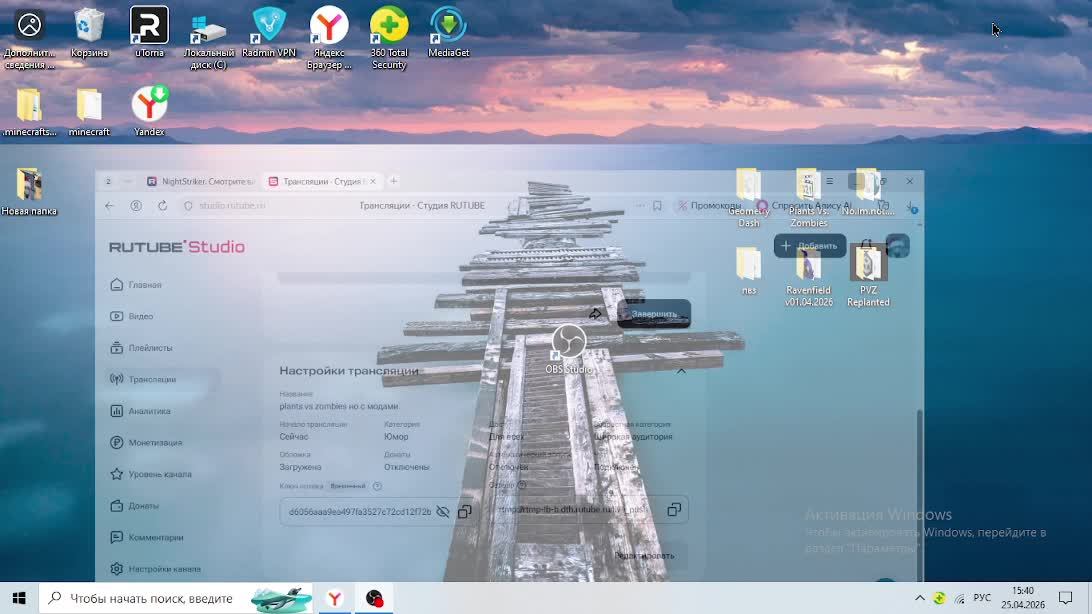Copy the stream key

[465, 512]
